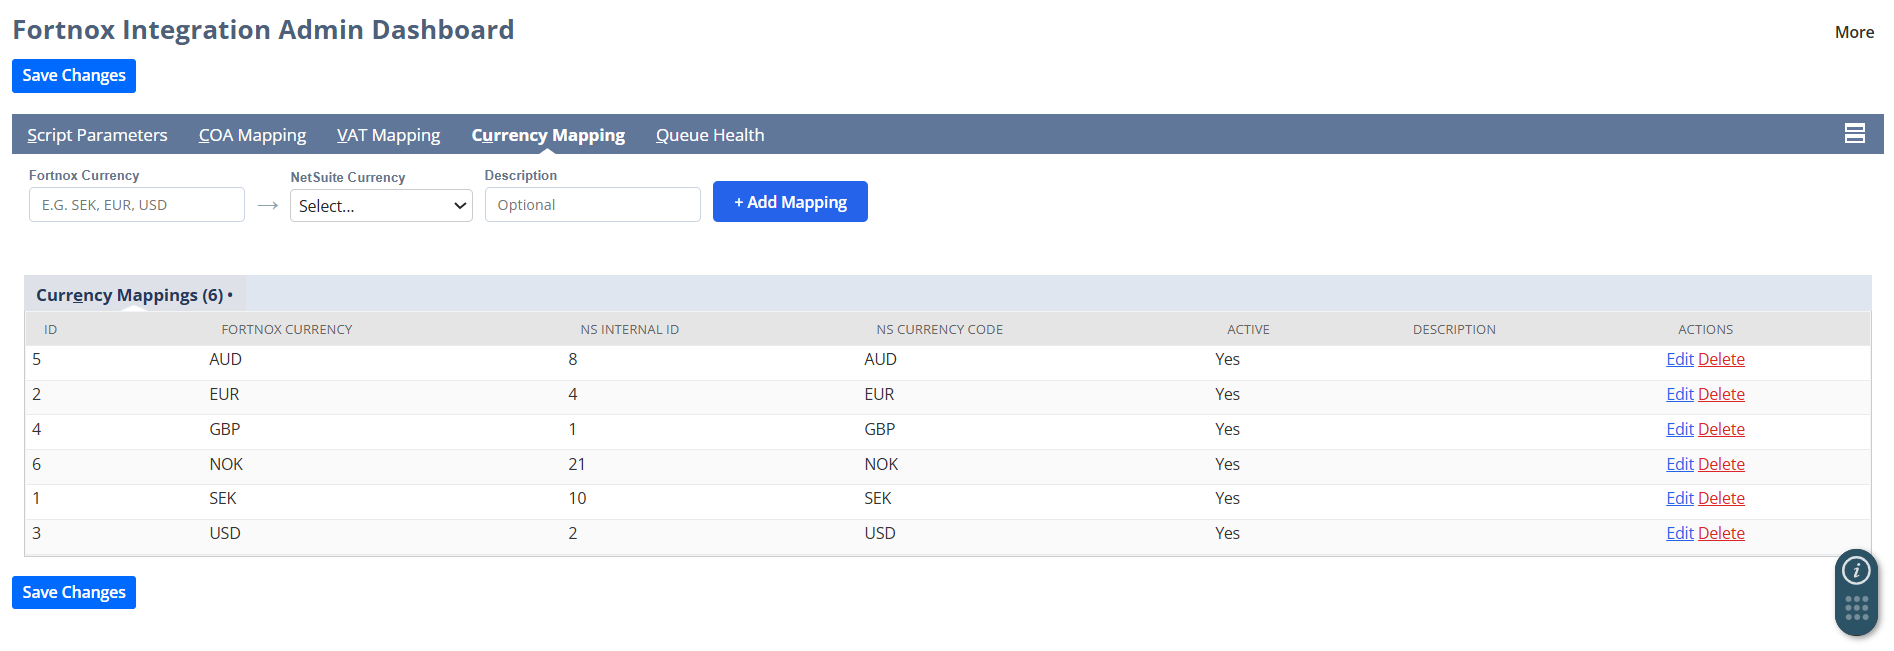Edit the SEK currency mapping

[x=1679, y=498]
